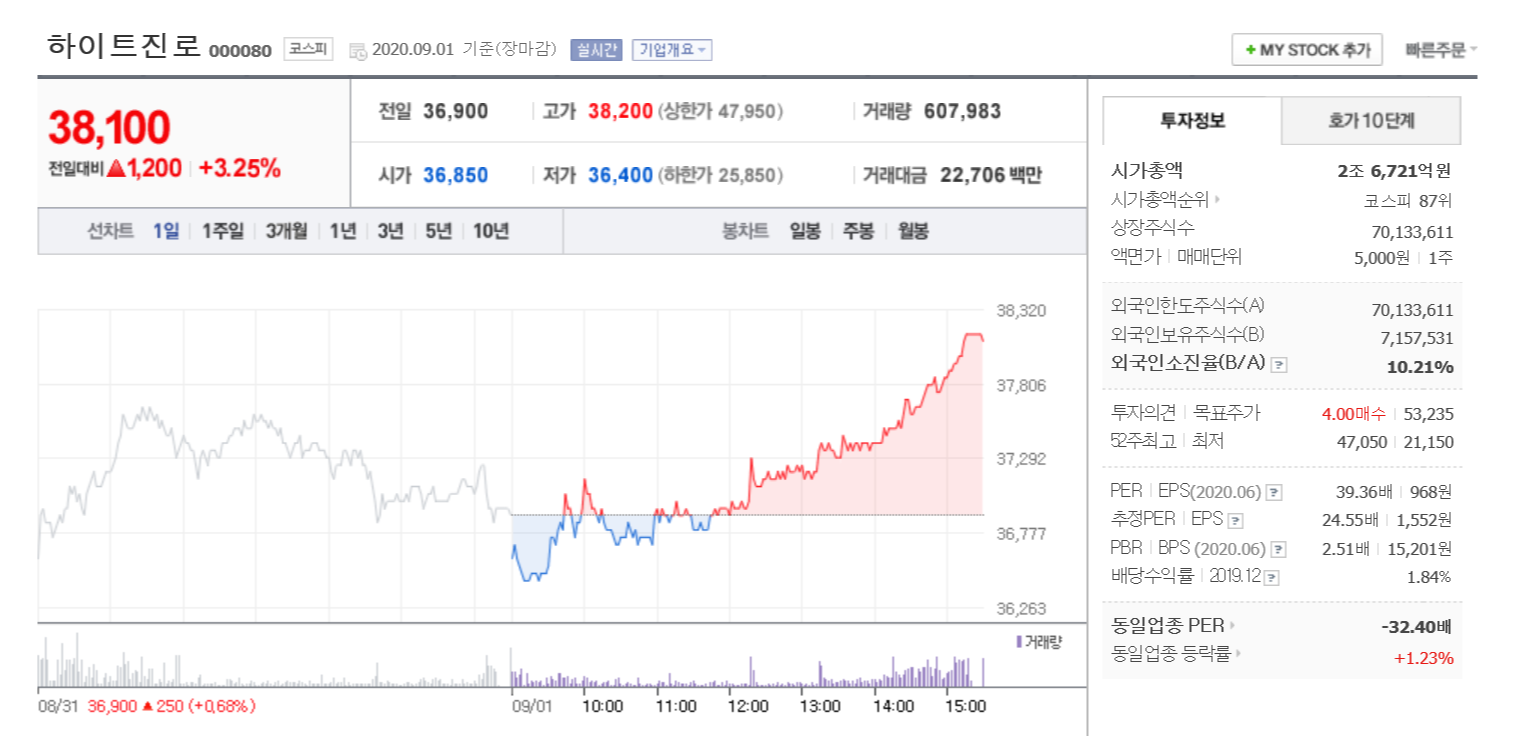
Task: Click the help icon next to 배당수익률 2019.12
Action: tap(1271, 577)
